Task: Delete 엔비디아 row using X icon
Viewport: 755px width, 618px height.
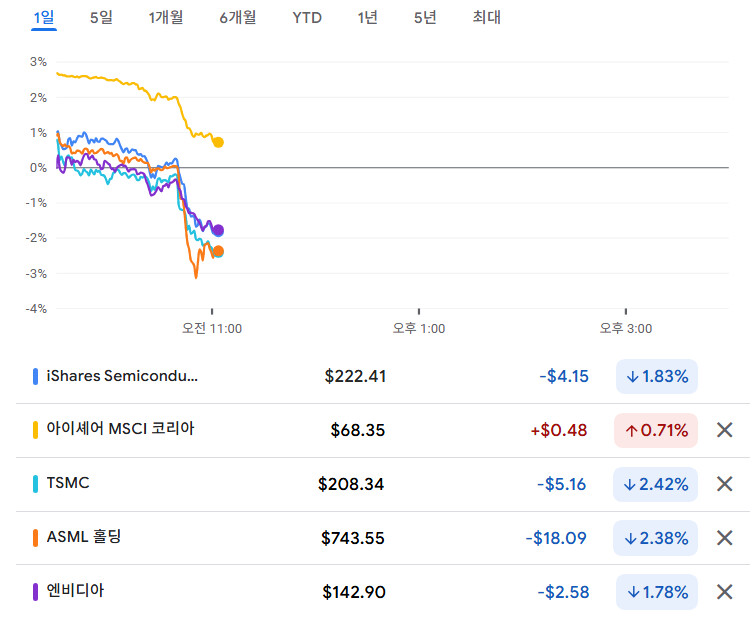Action: (725, 591)
